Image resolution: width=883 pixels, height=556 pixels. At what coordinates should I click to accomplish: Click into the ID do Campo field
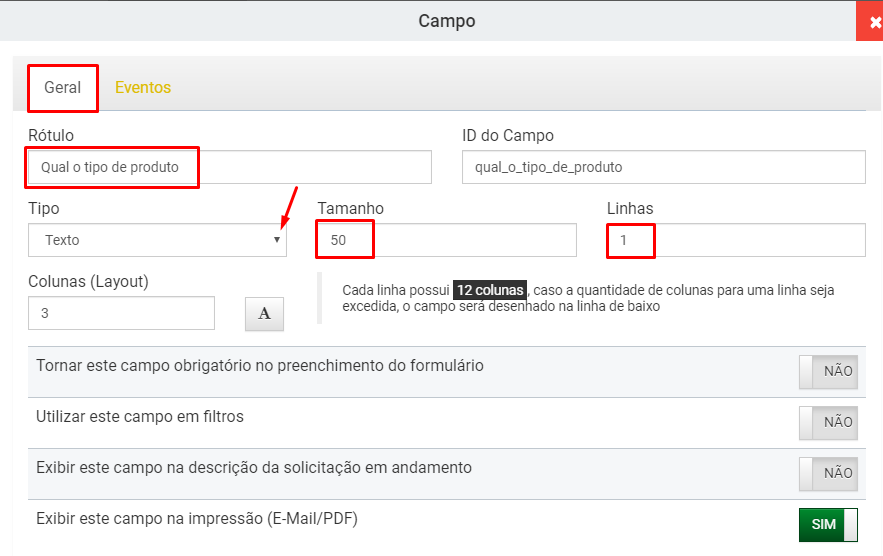663,167
